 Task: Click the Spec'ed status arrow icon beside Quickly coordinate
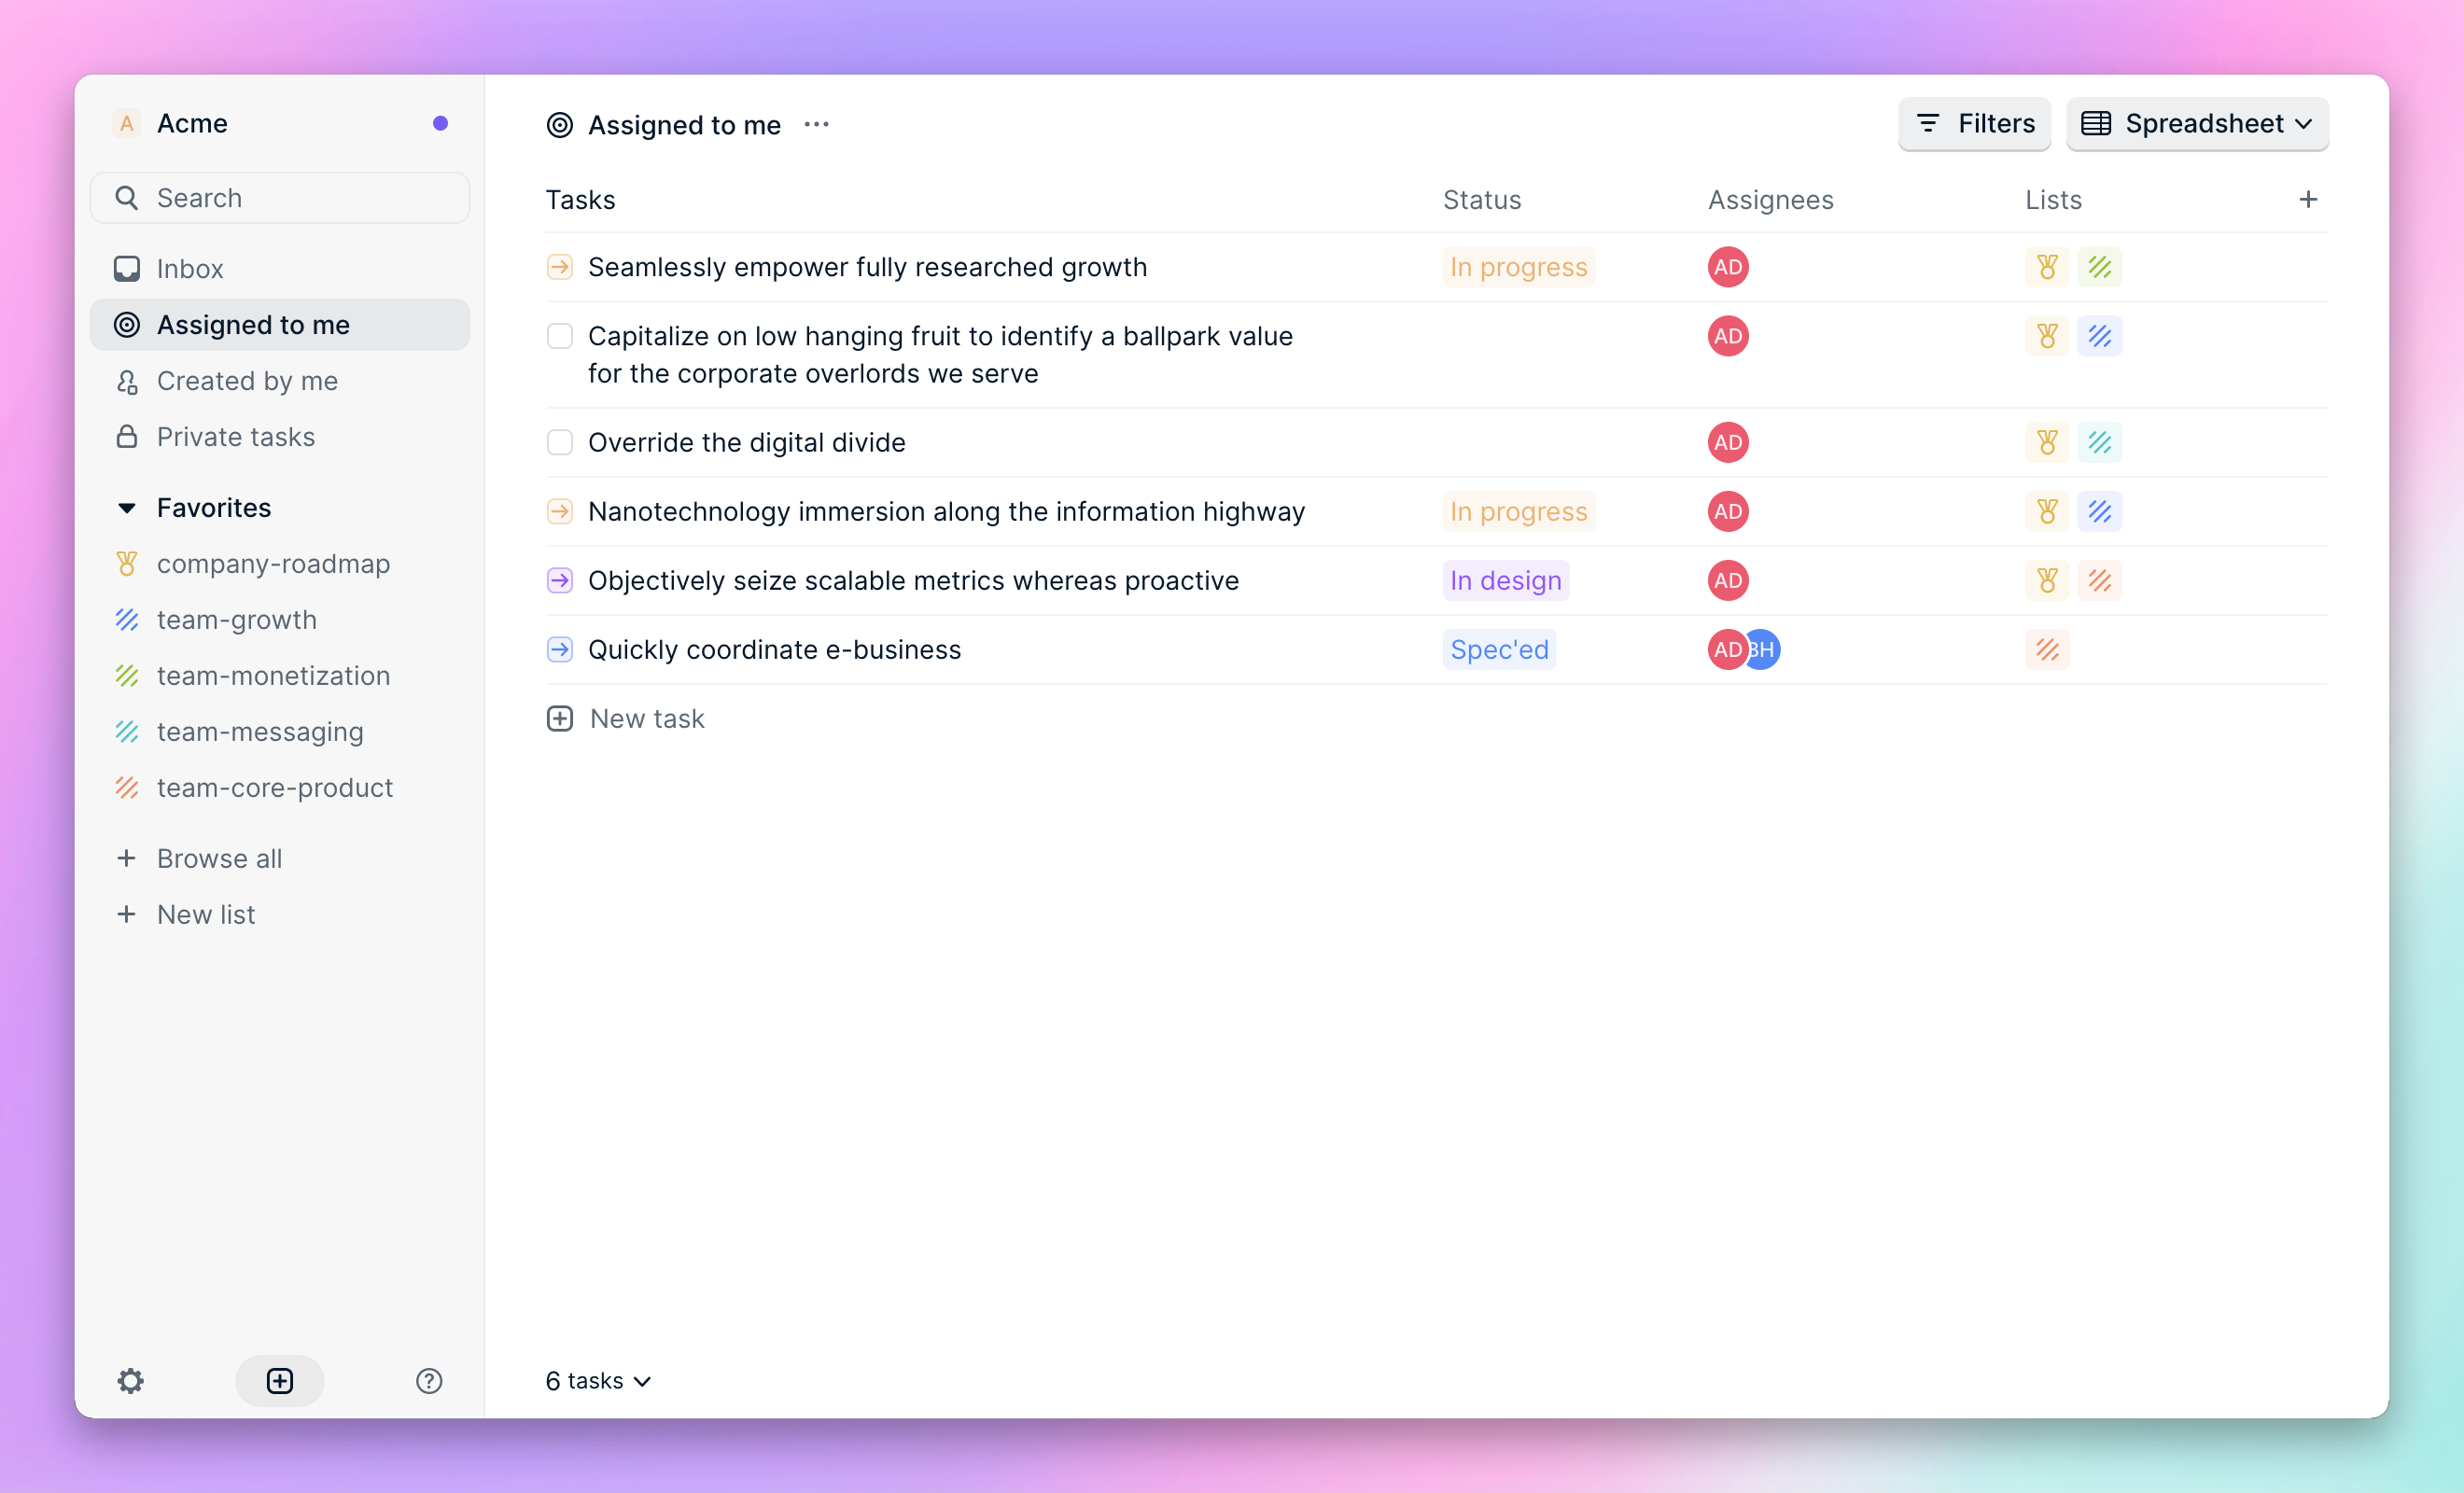tap(560, 650)
